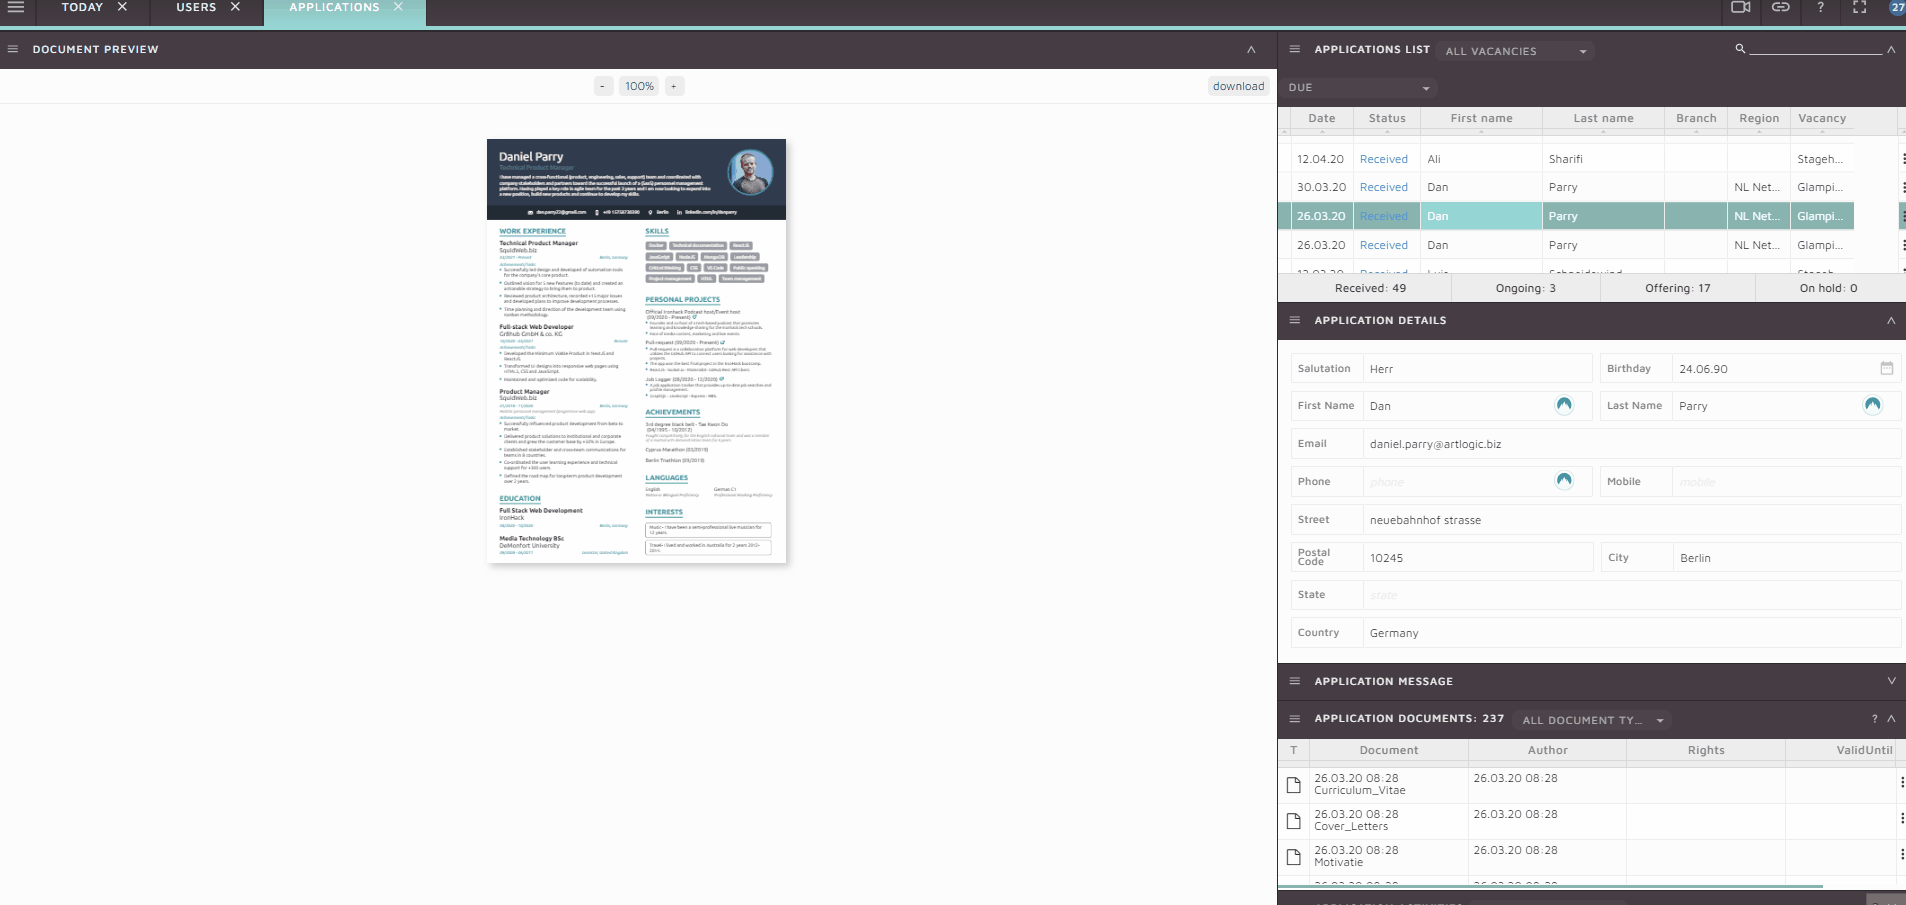Open row options for the Ali Sharifi application

pyautogui.click(x=1902, y=159)
